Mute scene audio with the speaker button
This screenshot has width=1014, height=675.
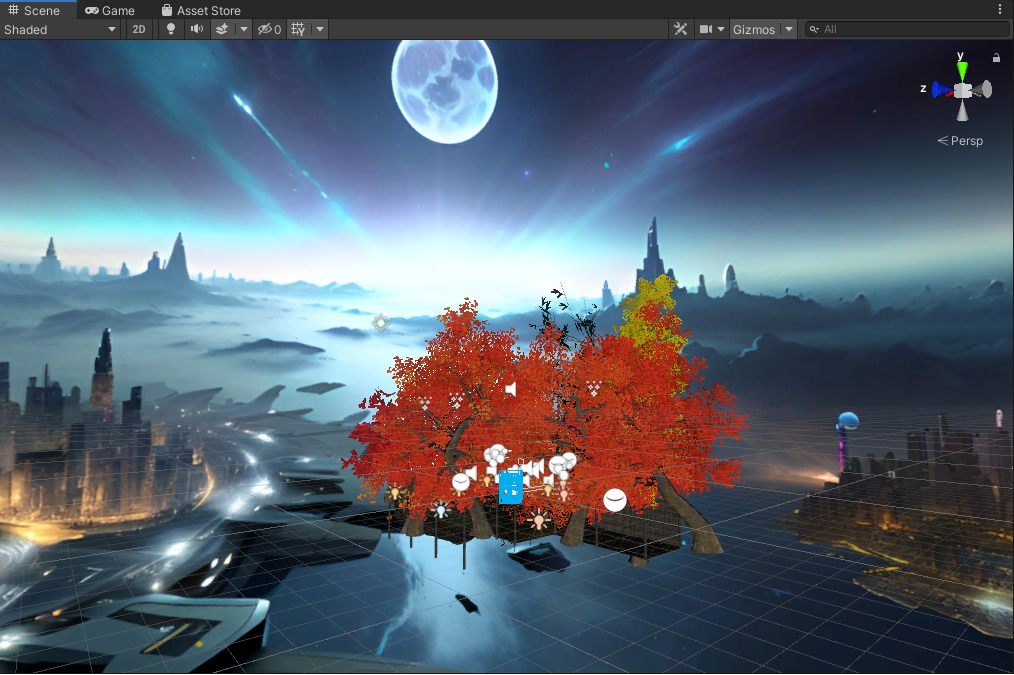(196, 29)
